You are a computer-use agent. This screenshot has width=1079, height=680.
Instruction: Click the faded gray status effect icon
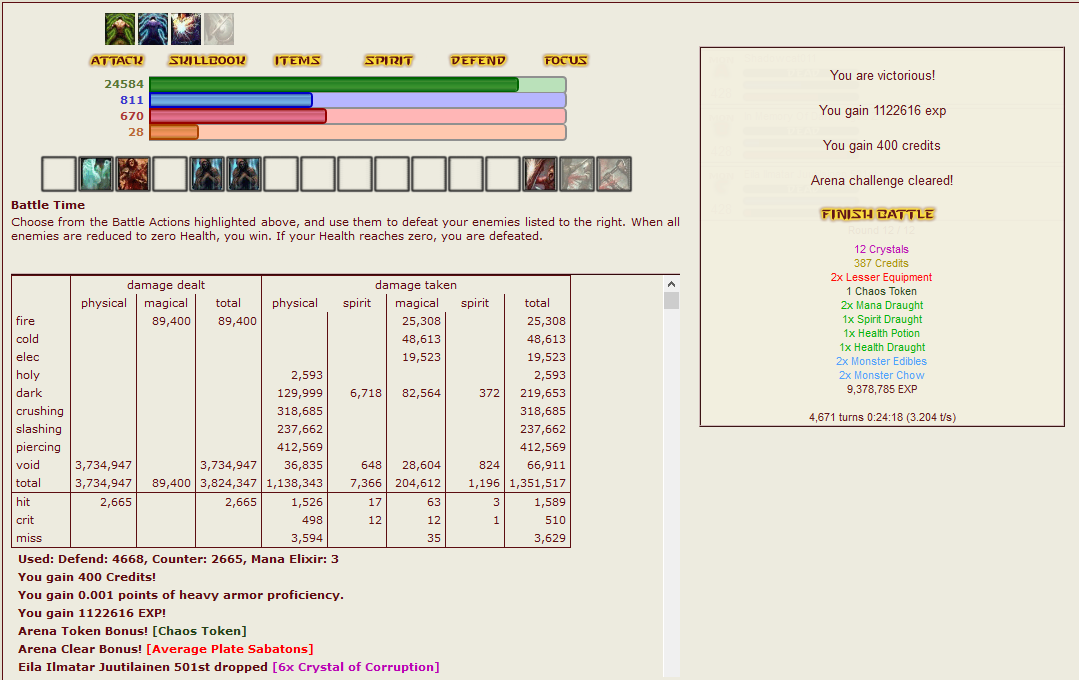pos(219,29)
